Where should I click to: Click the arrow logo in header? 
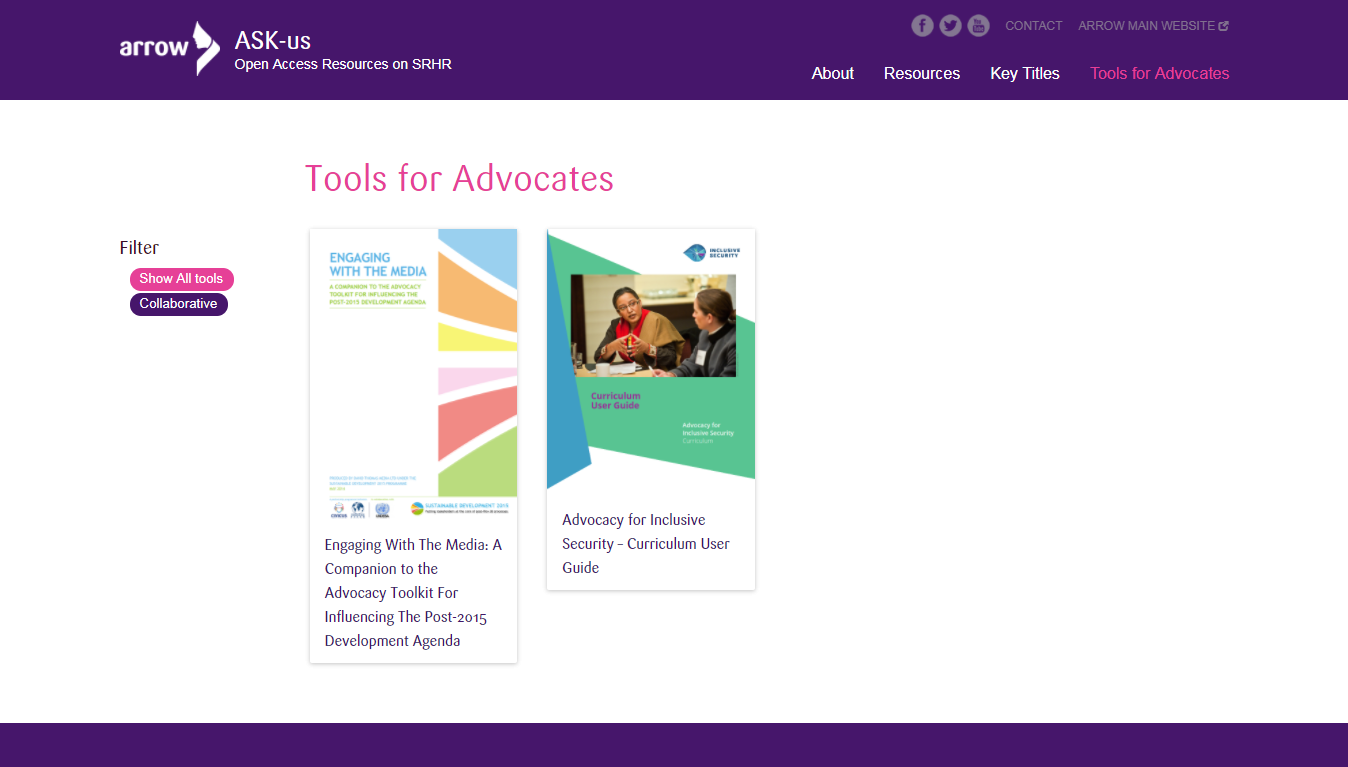coord(169,48)
